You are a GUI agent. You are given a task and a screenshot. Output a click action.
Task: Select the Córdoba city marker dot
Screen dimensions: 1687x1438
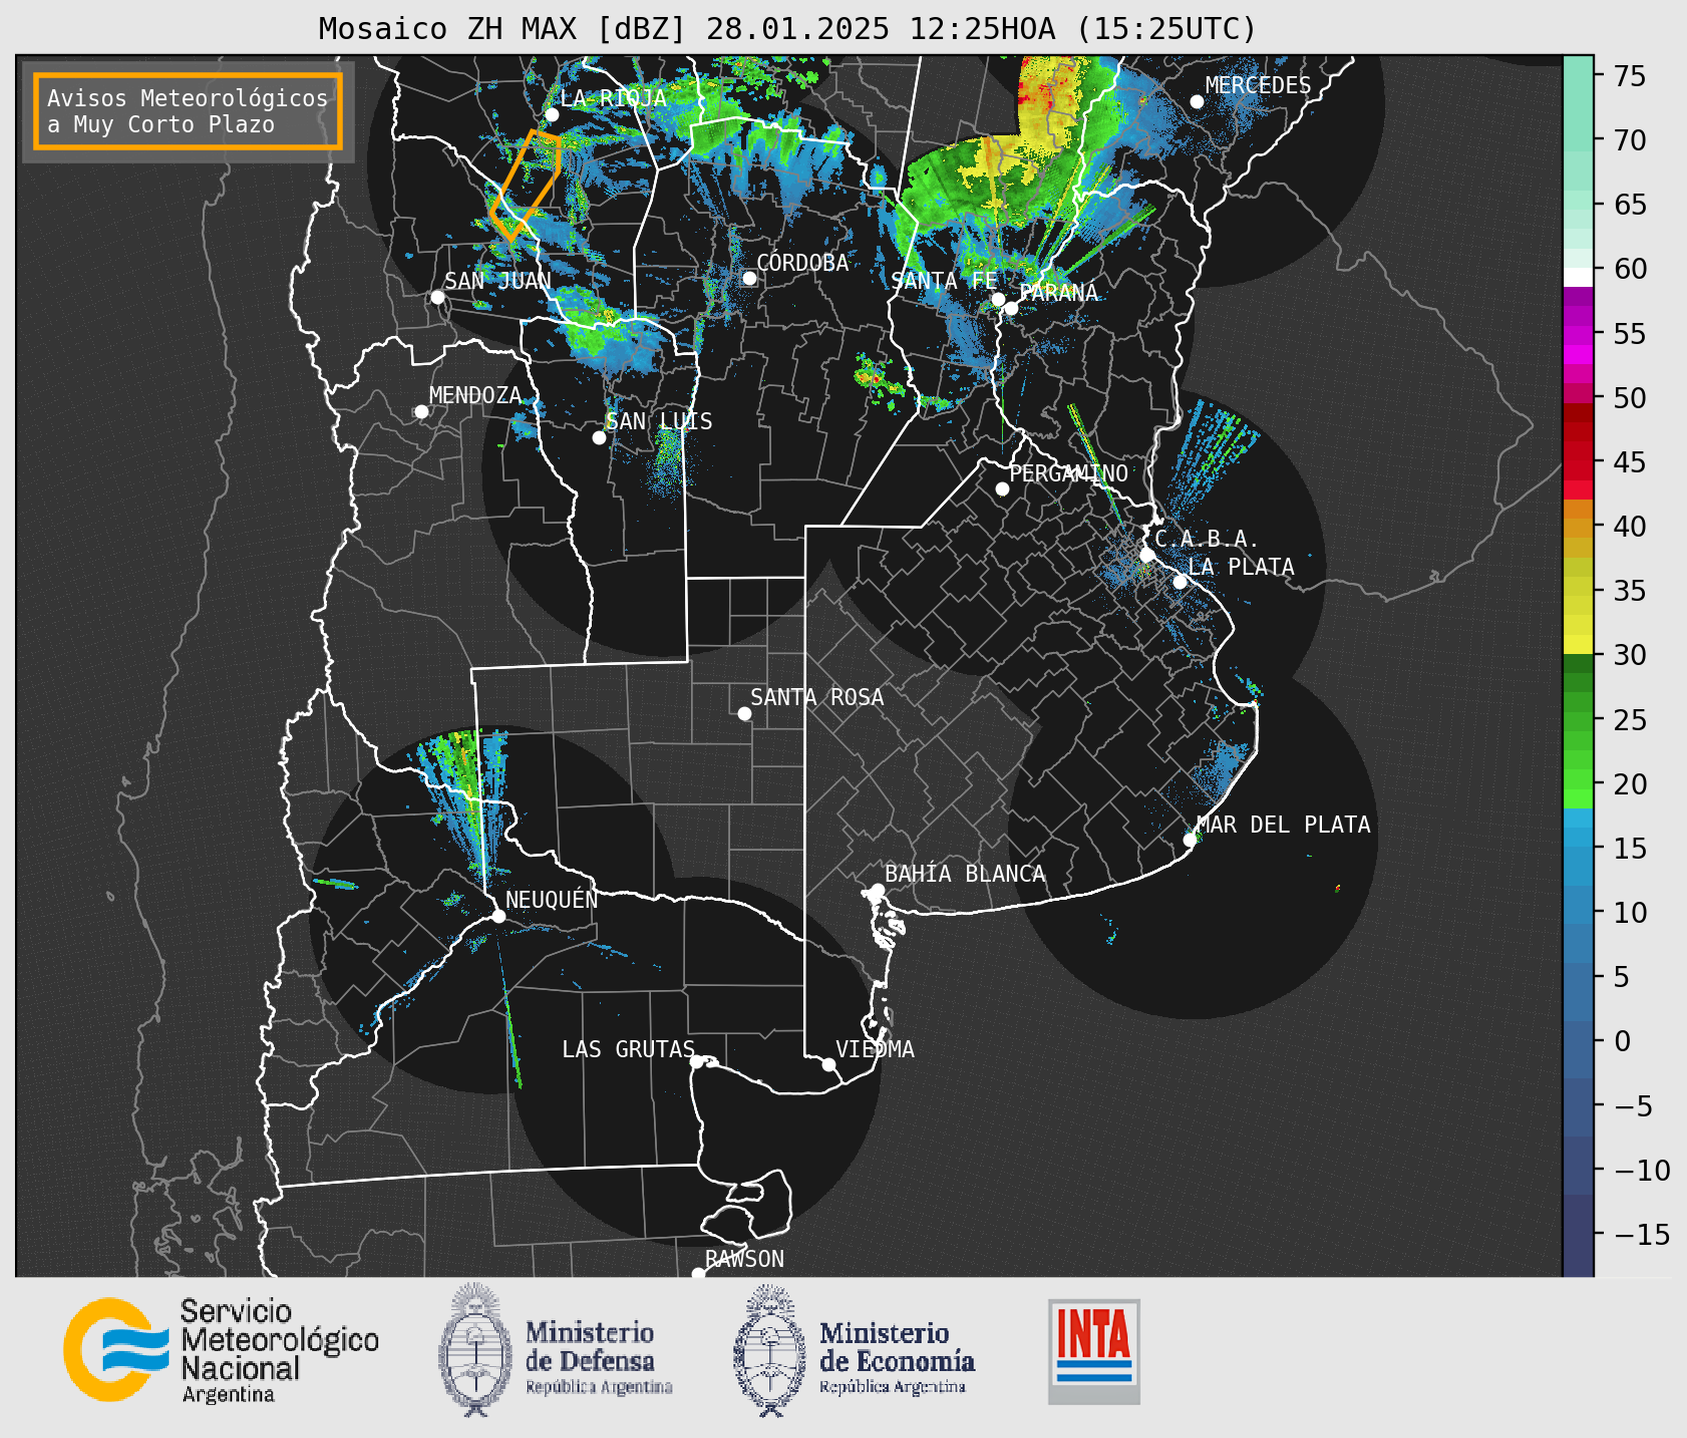(x=749, y=278)
